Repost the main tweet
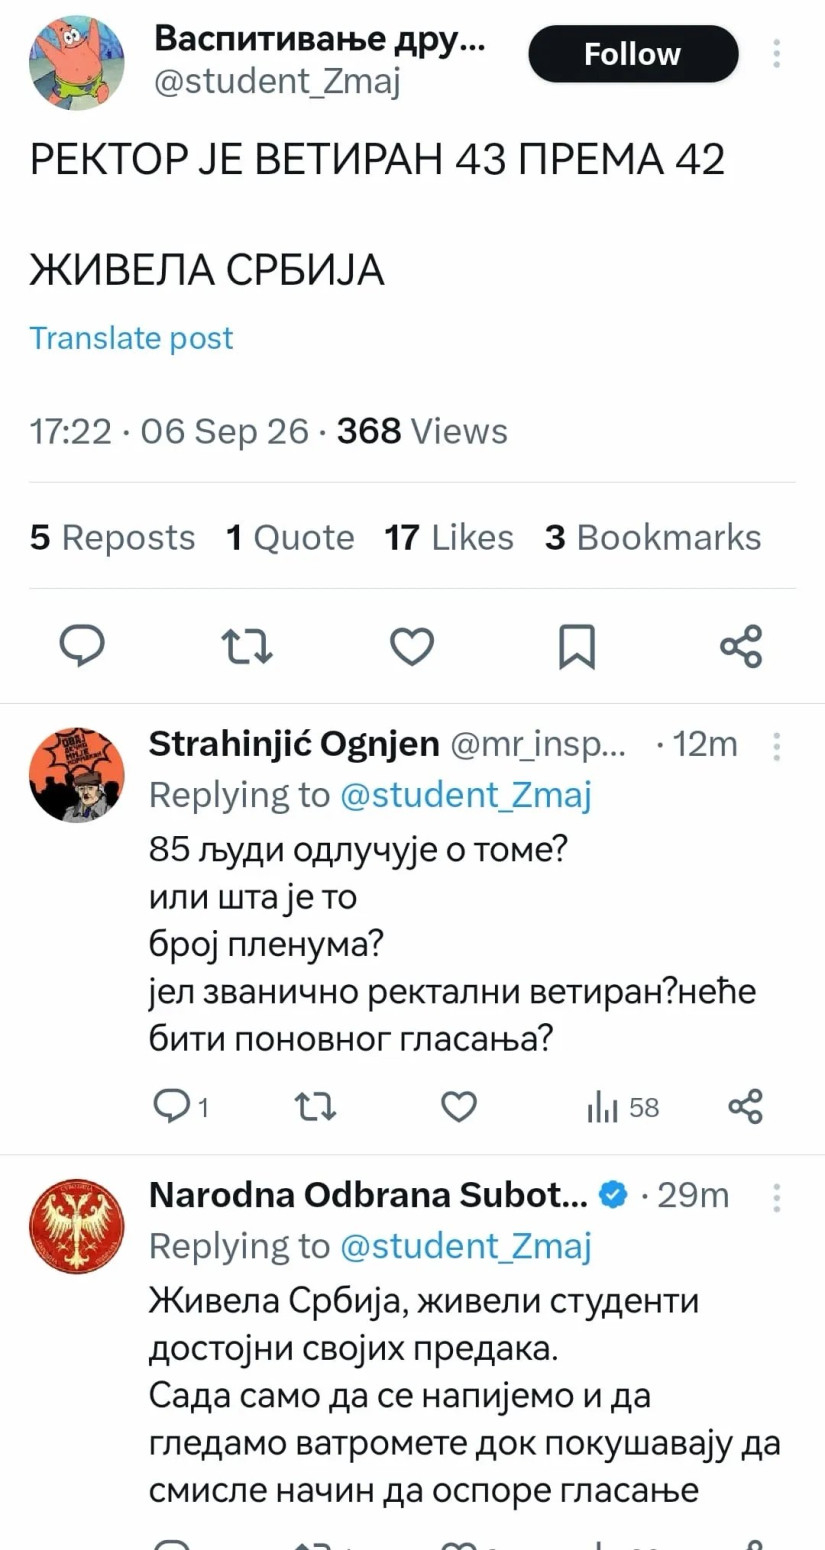The image size is (825, 1550). pos(247,647)
